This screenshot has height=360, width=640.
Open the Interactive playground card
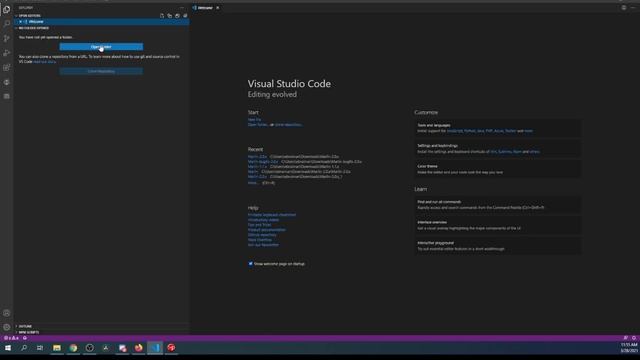(498, 246)
